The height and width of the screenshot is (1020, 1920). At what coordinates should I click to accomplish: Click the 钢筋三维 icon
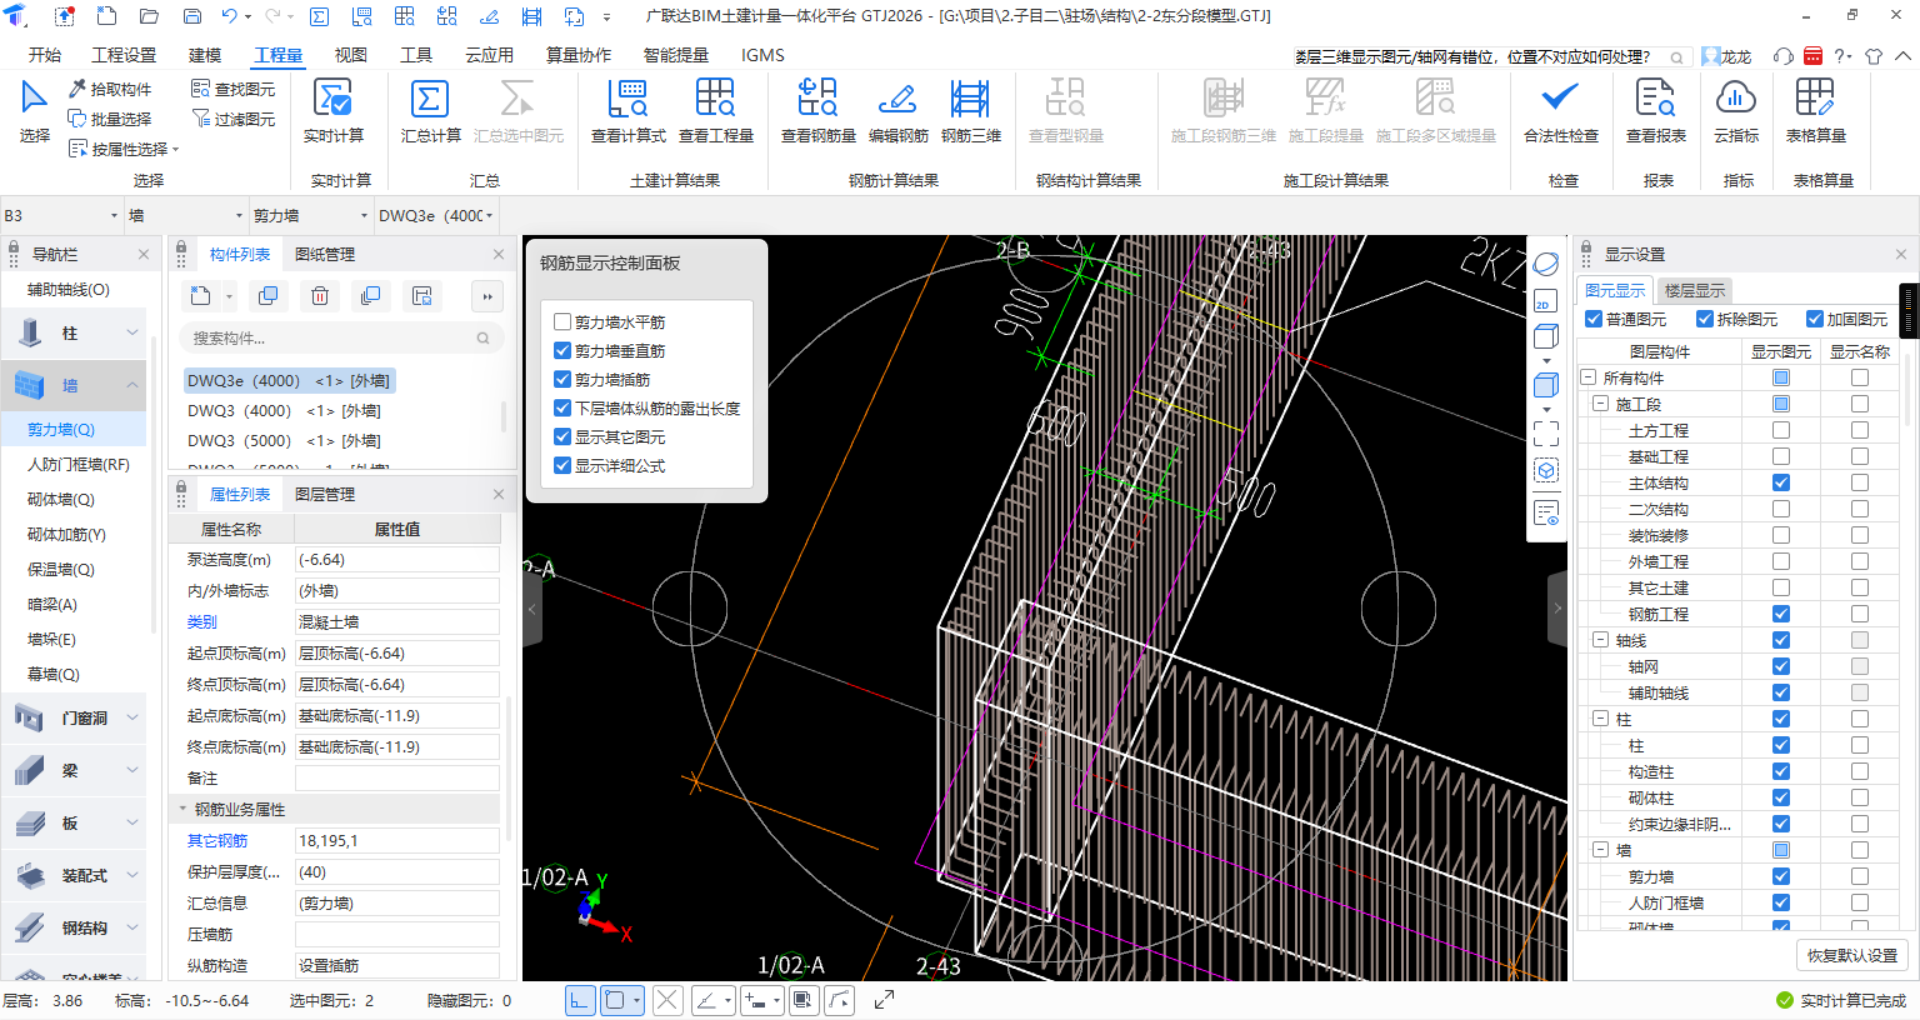pyautogui.click(x=970, y=100)
